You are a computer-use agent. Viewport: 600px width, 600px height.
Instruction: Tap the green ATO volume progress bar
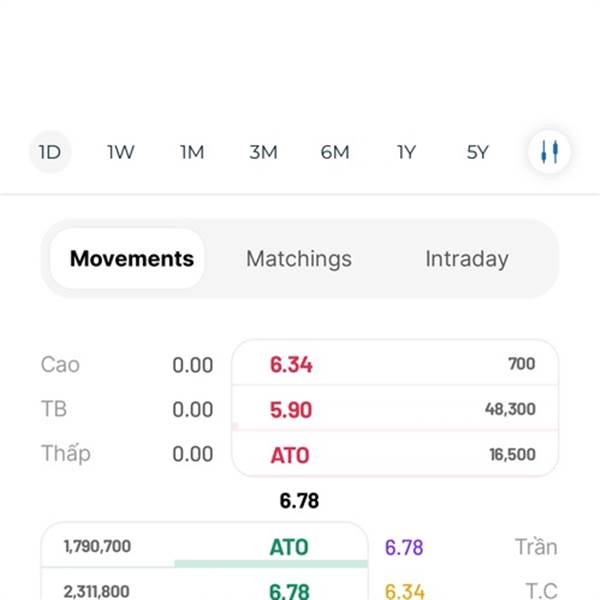point(271,563)
